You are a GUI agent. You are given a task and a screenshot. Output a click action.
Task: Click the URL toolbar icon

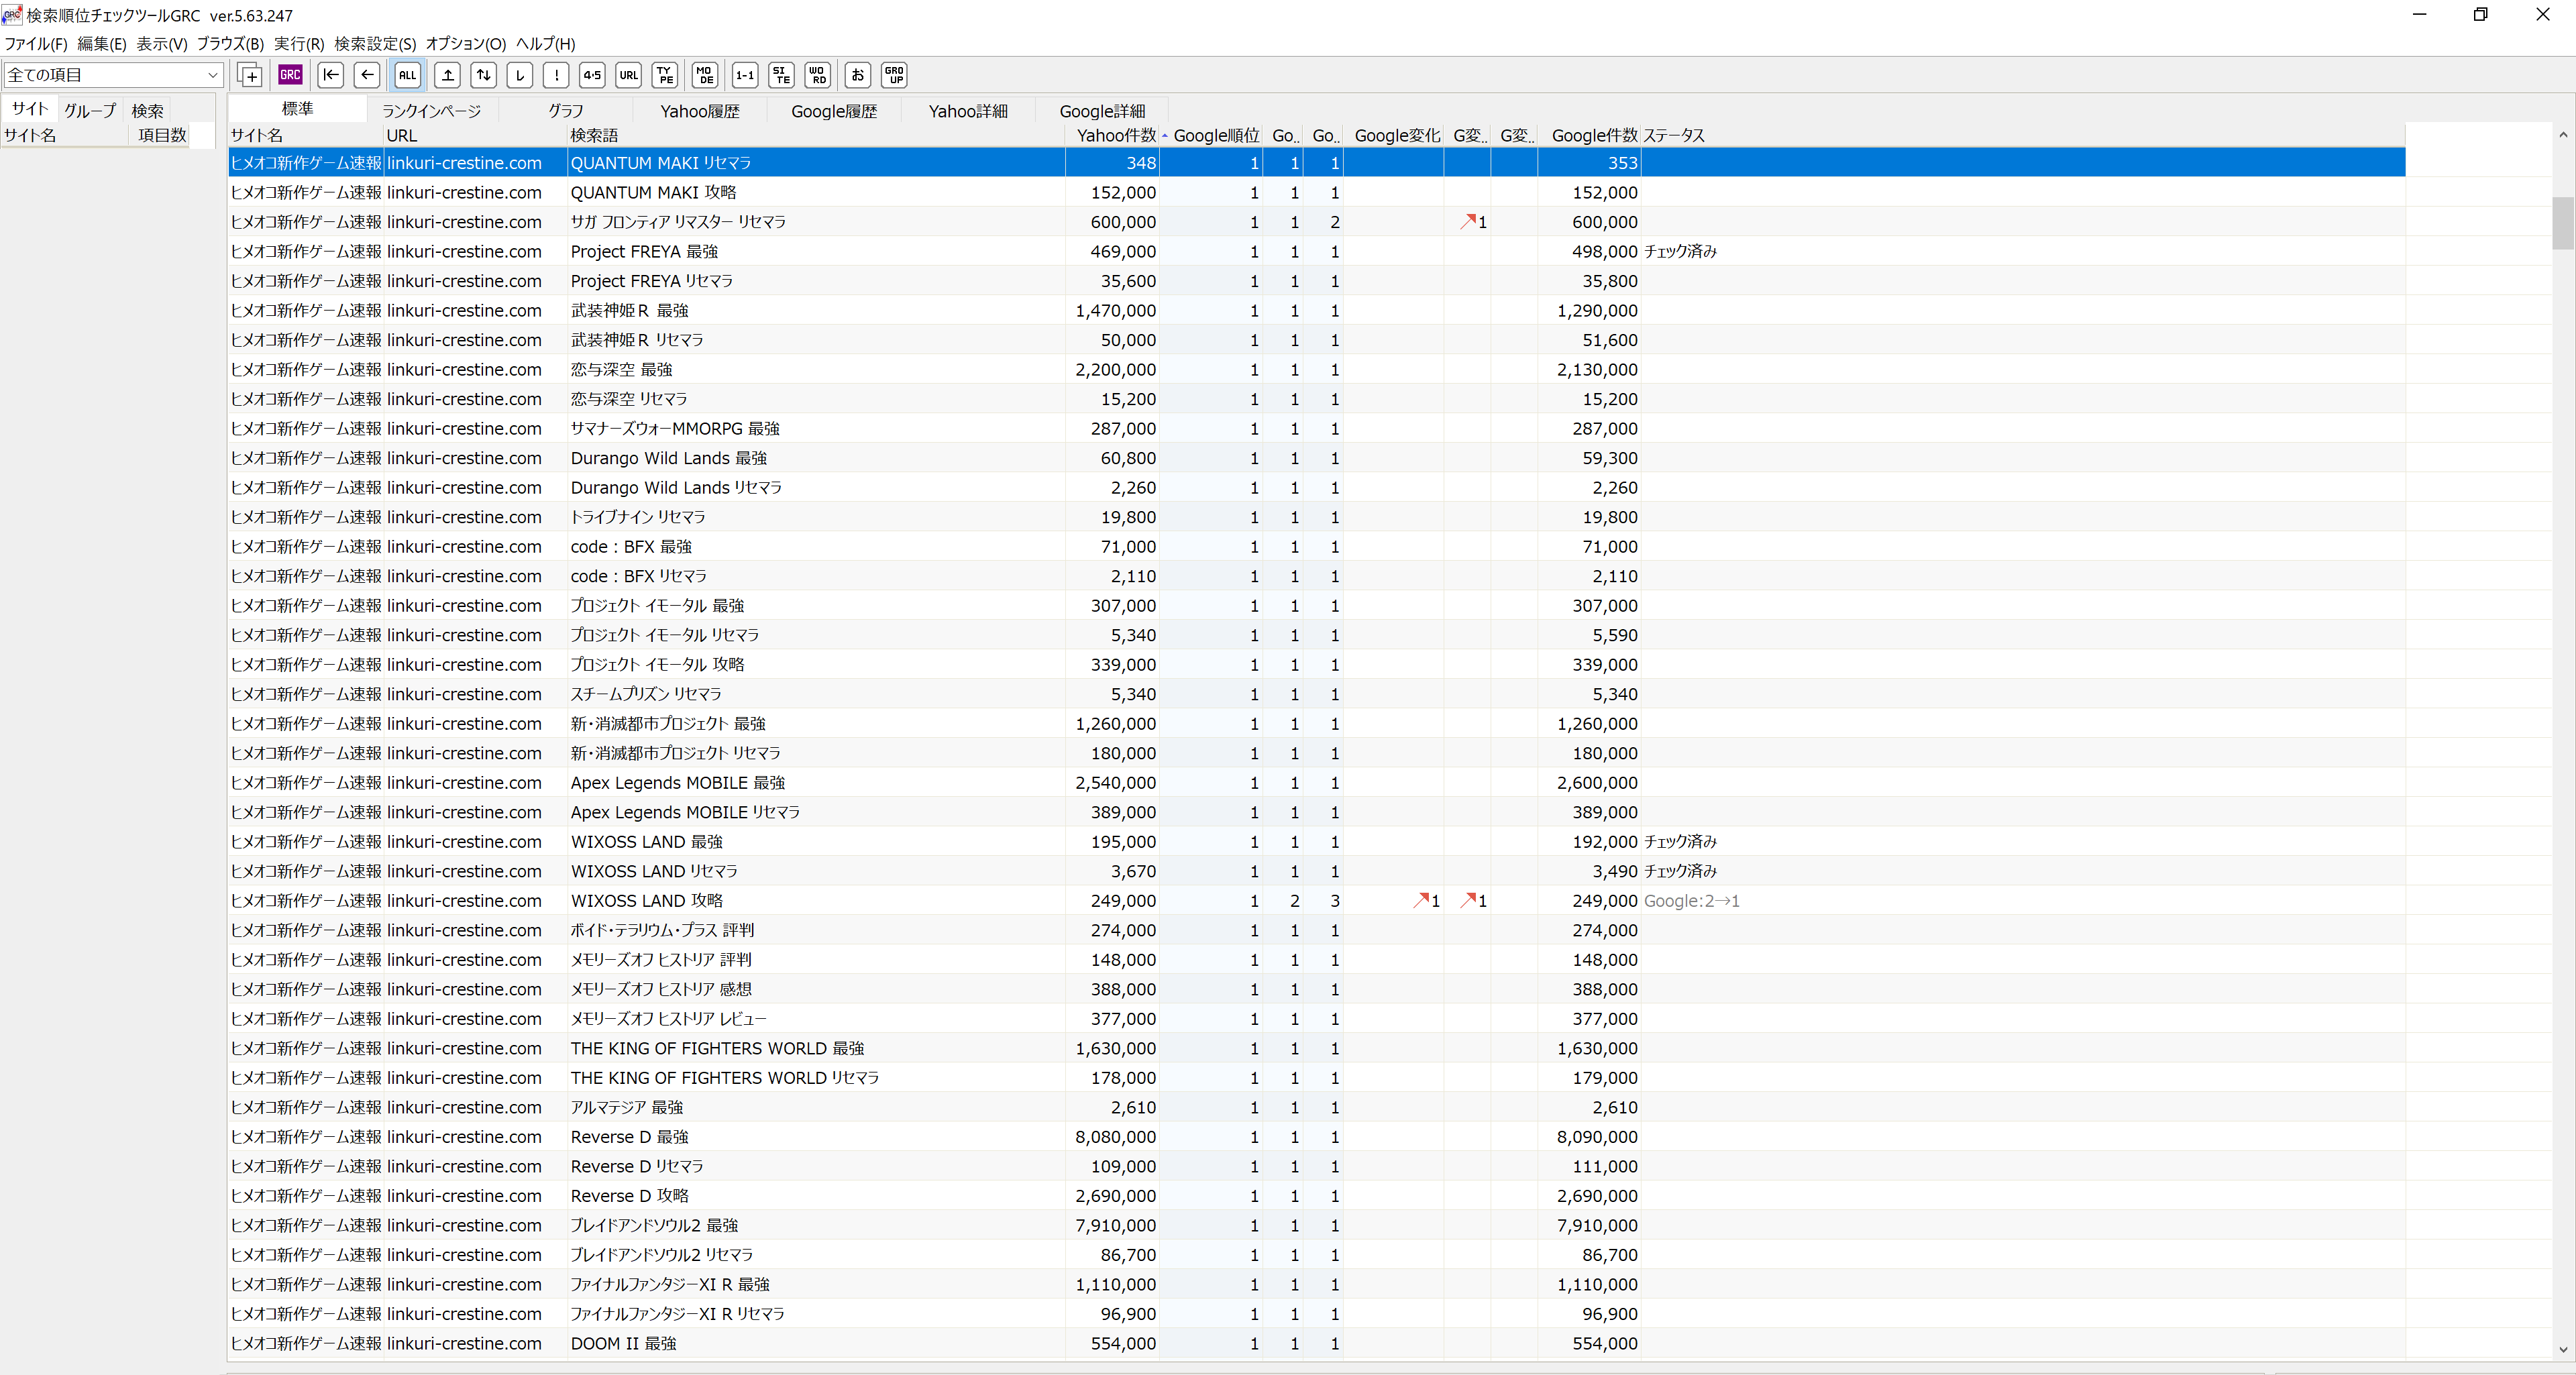tap(628, 75)
